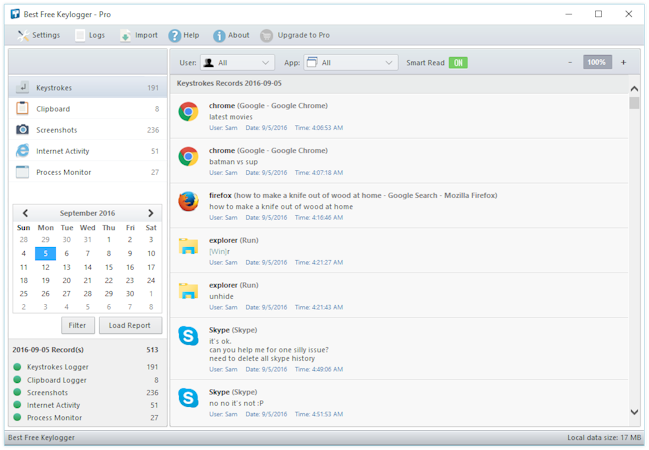This screenshot has height=450, width=649.
Task: Click 'latest movies' keystroke text
Action: coord(231,117)
